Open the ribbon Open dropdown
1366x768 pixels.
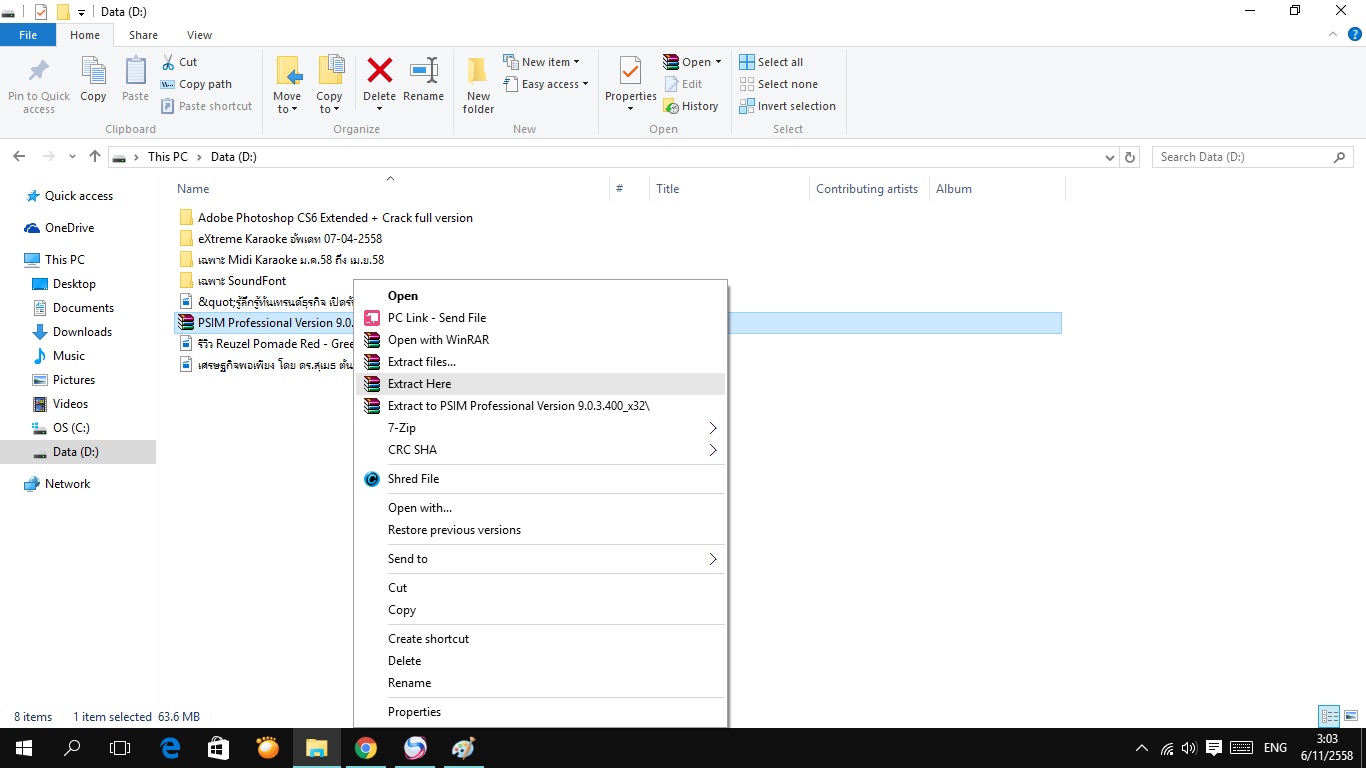pos(692,62)
